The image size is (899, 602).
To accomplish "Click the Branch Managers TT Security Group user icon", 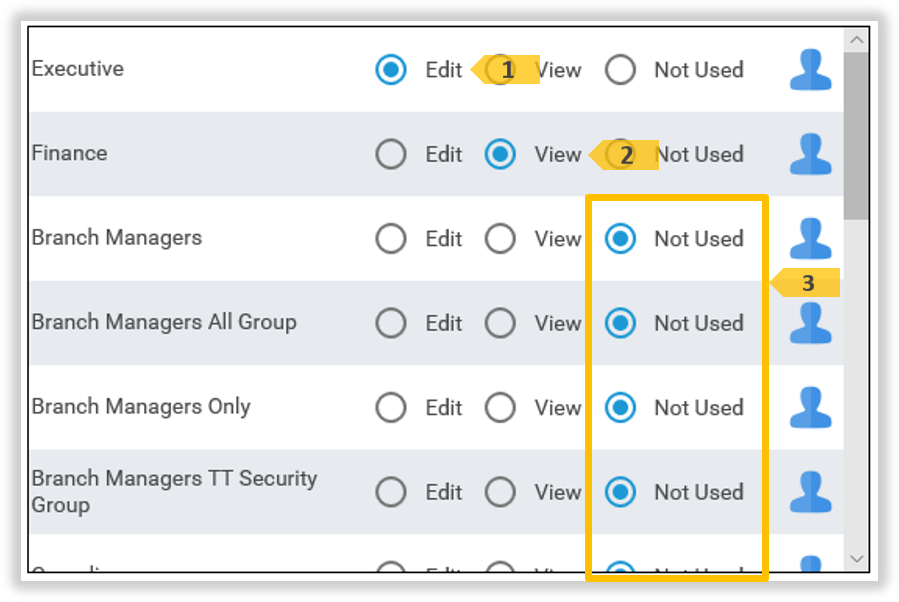I will [810, 492].
